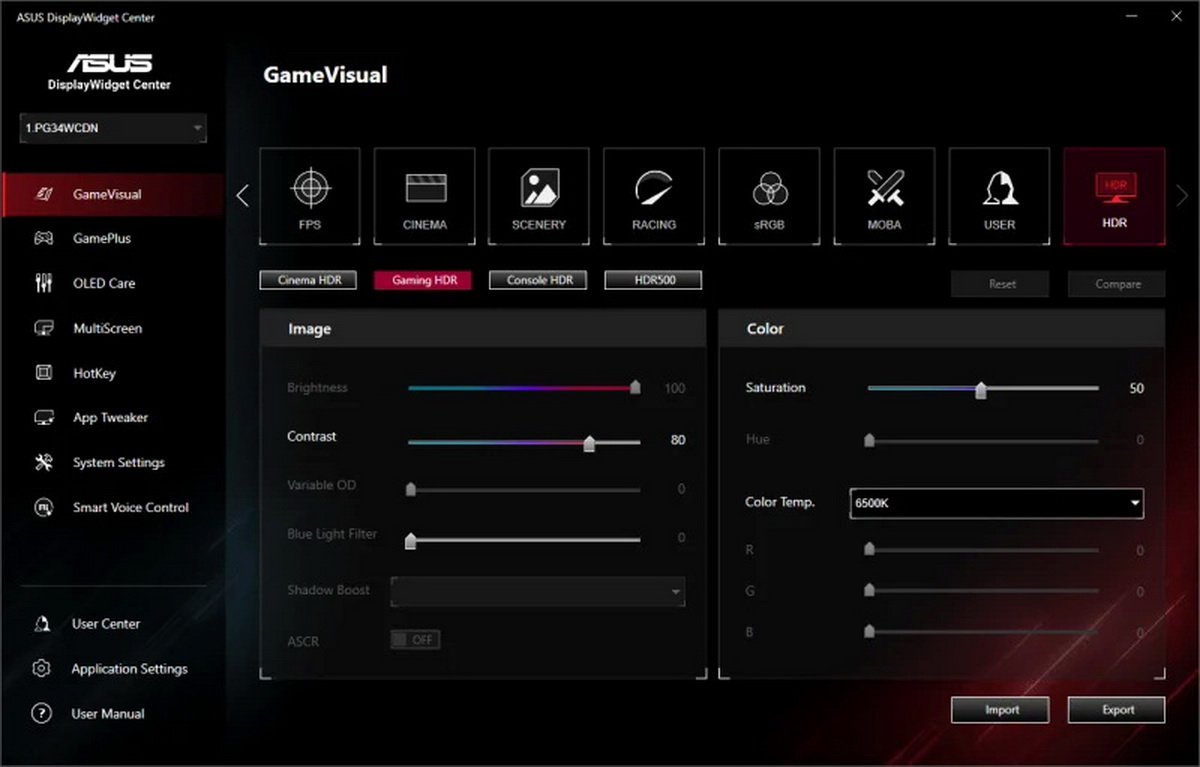The image size is (1200, 767).
Task: Open the monitor selector PG34WCDN dropdown
Action: (113, 128)
